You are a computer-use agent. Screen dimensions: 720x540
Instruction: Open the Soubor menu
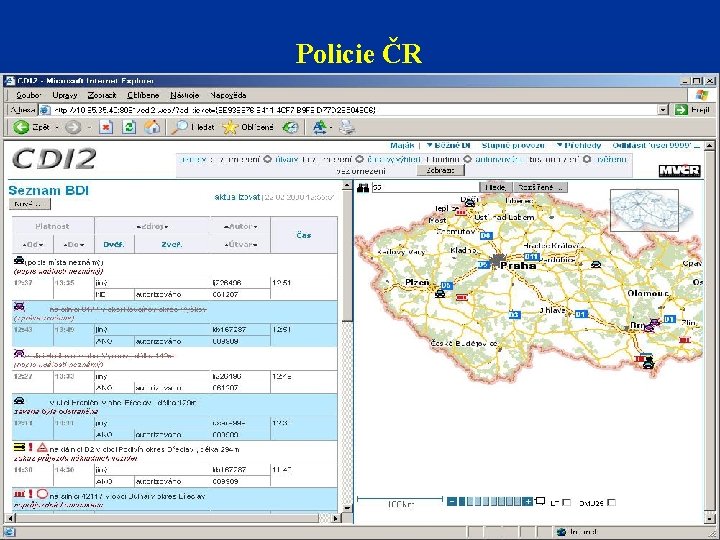pos(28,95)
